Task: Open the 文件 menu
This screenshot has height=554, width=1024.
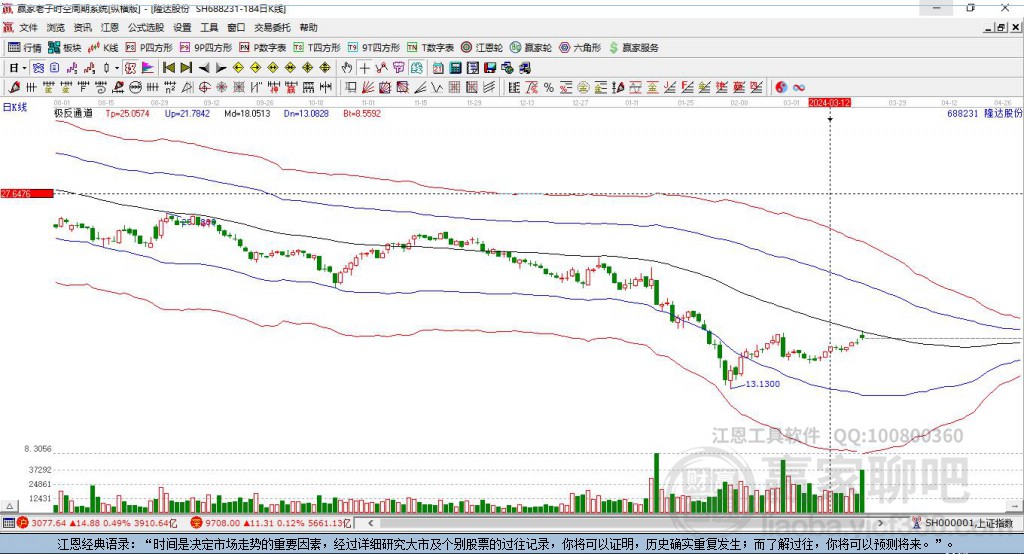Action: pyautogui.click(x=29, y=27)
